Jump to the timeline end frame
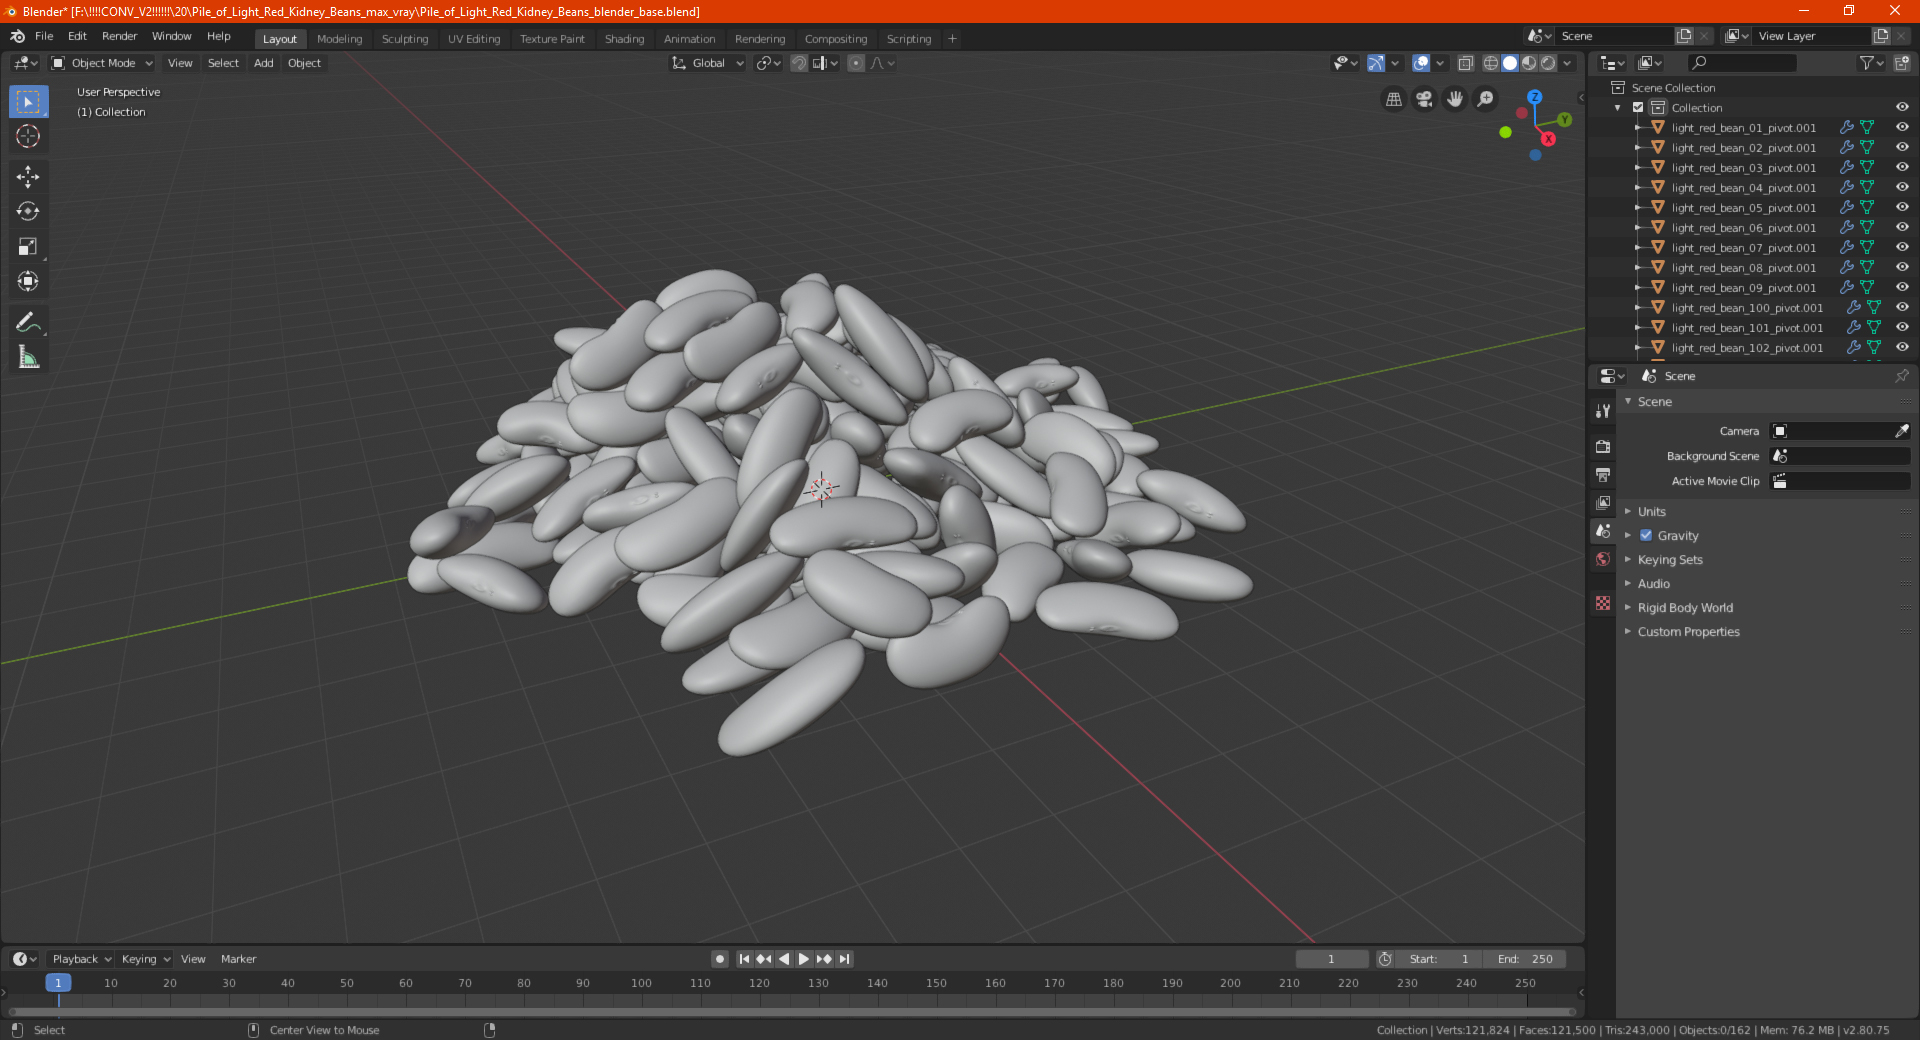The height and width of the screenshot is (1040, 1920). (844, 959)
